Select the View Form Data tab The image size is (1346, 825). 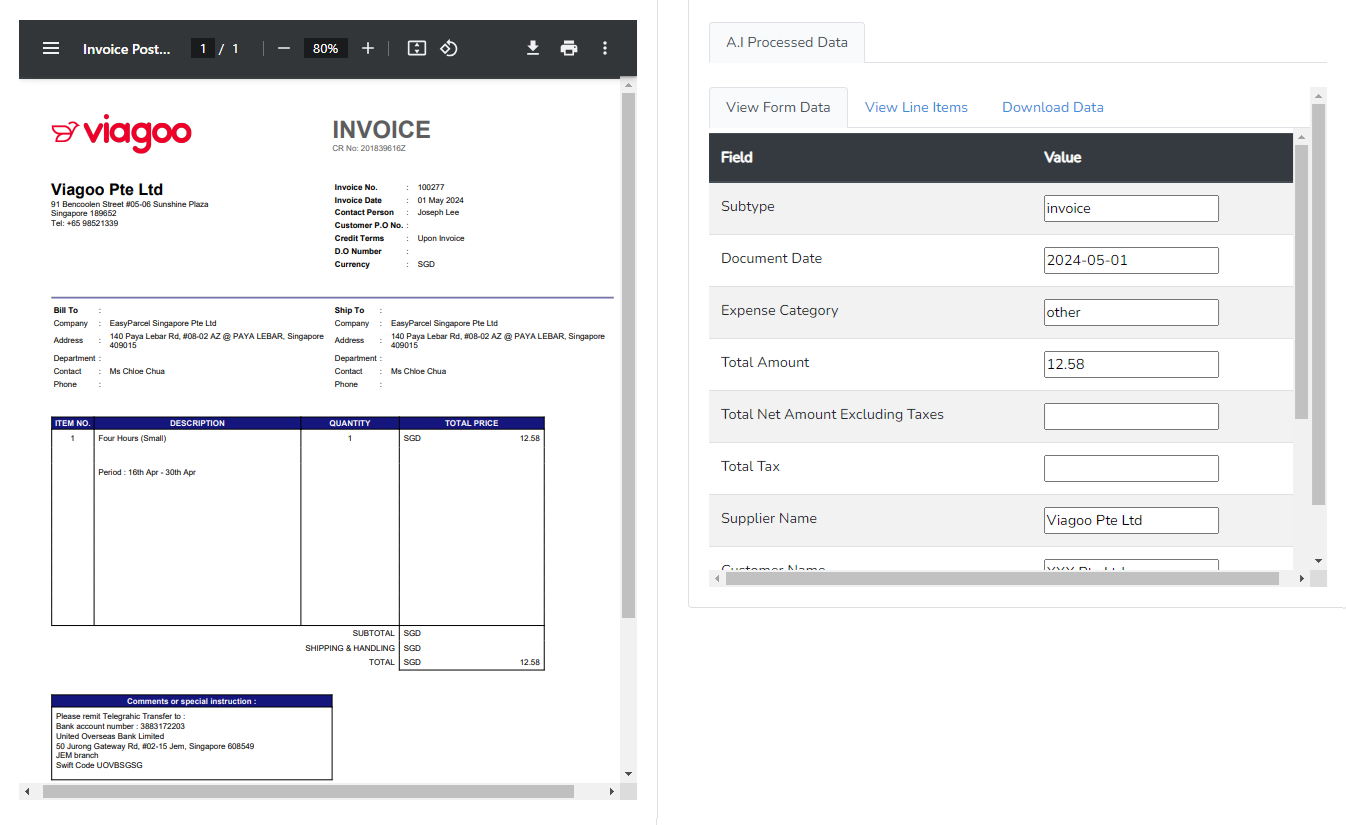click(x=778, y=107)
